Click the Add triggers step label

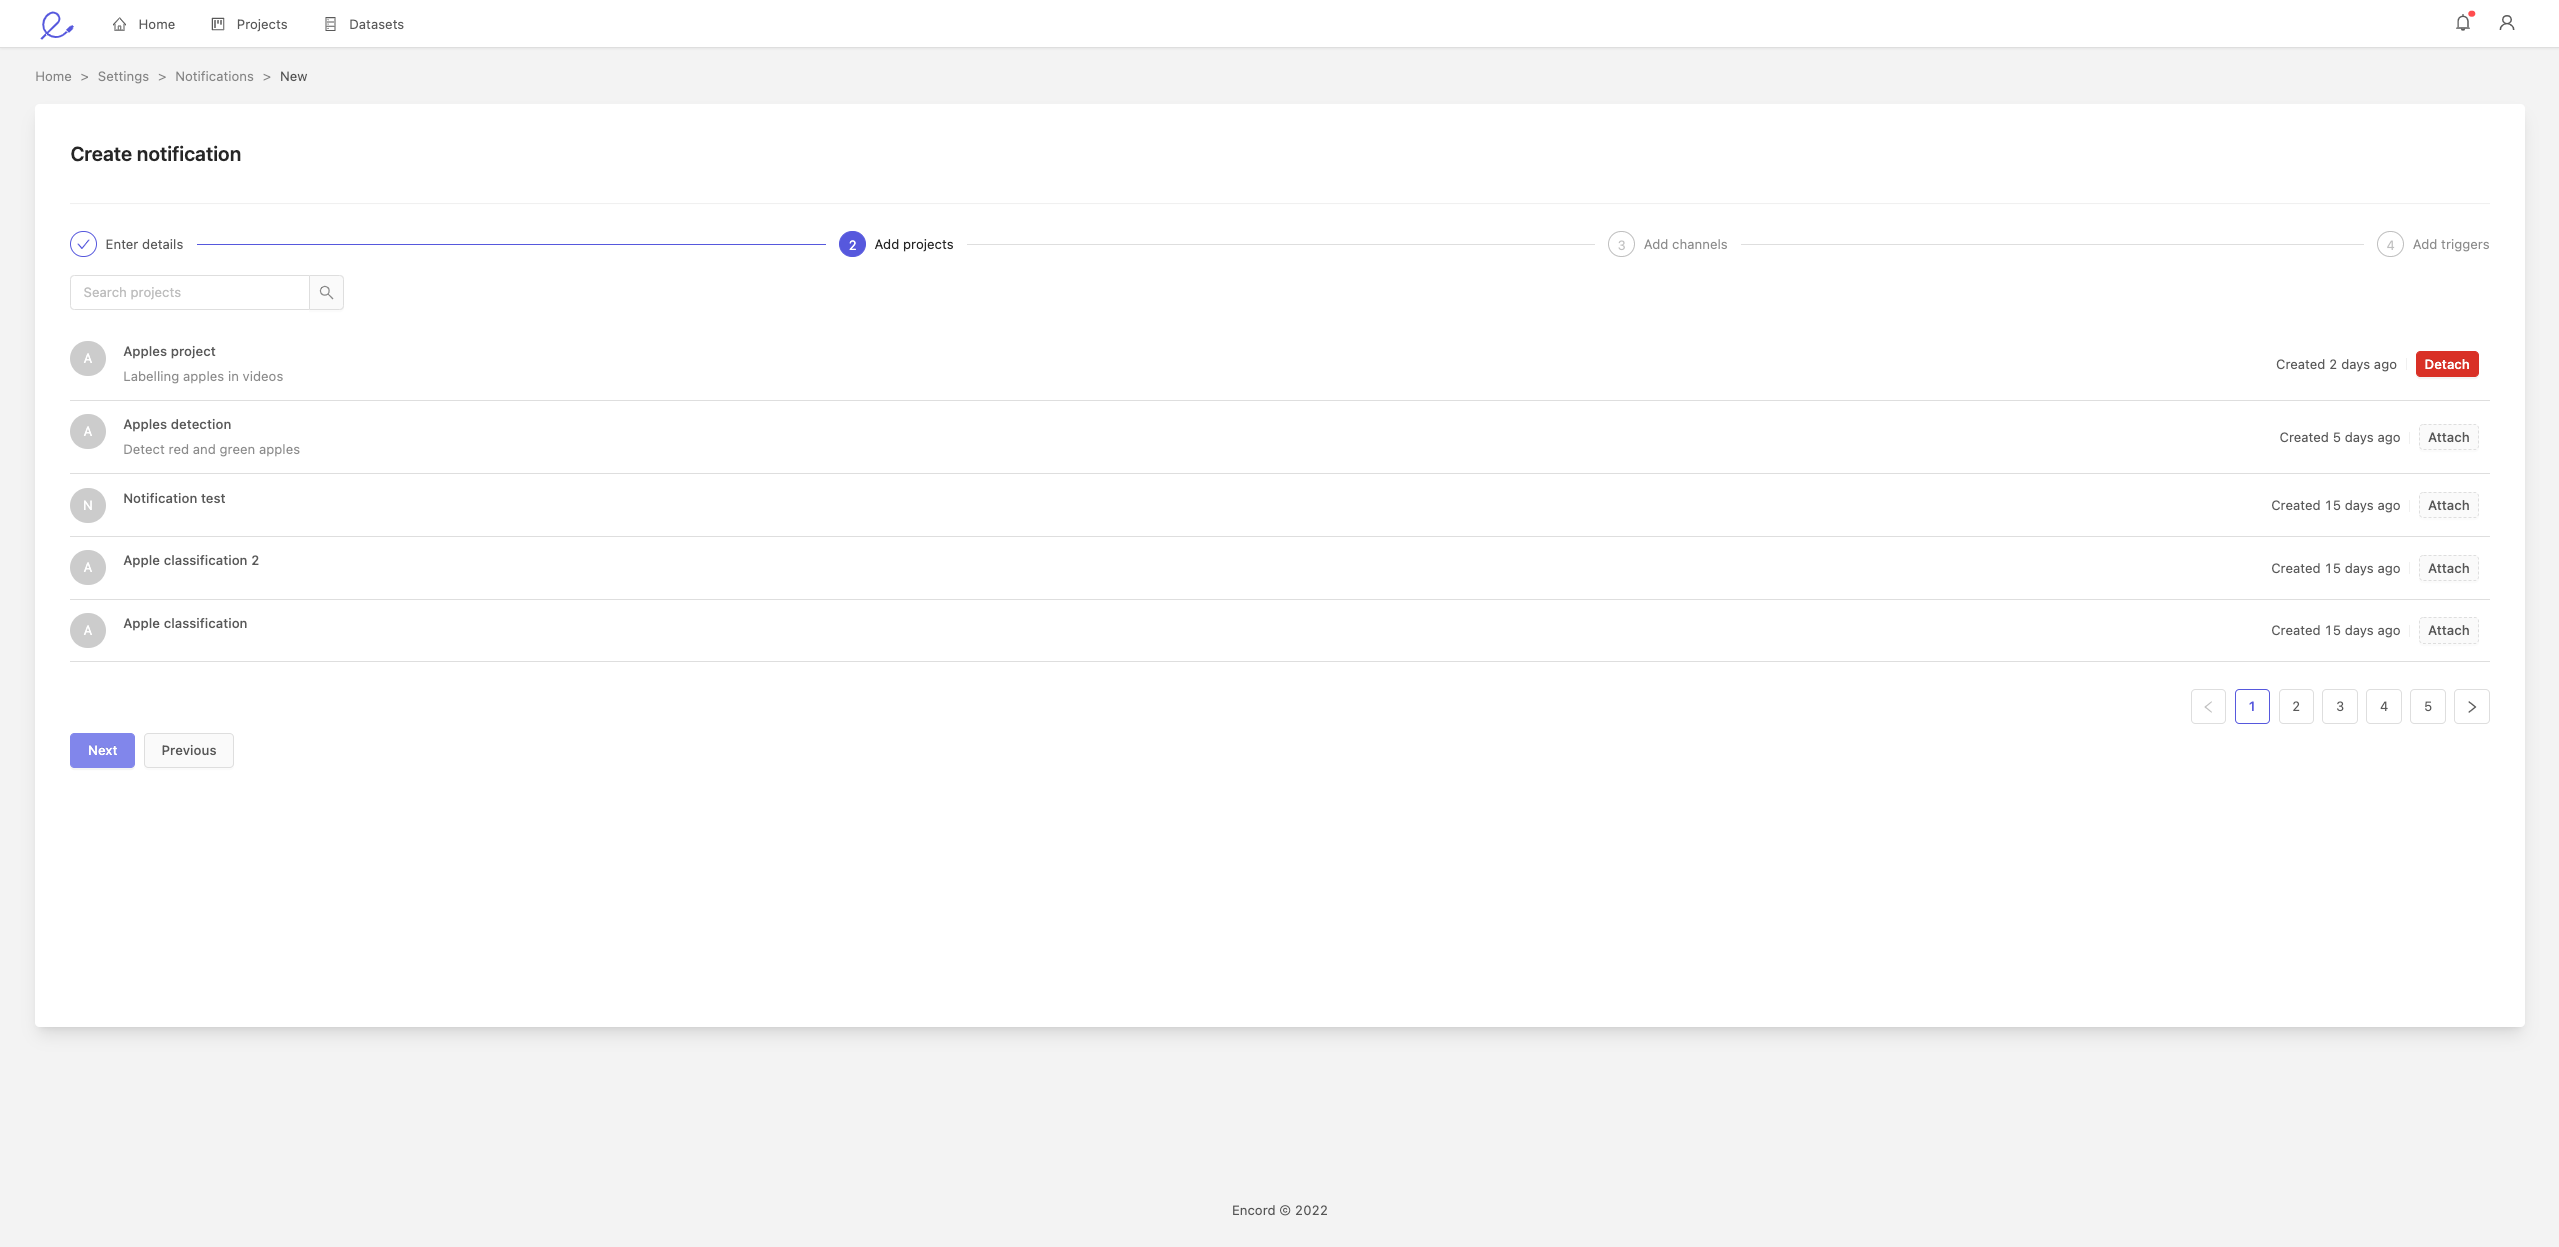click(x=2451, y=244)
